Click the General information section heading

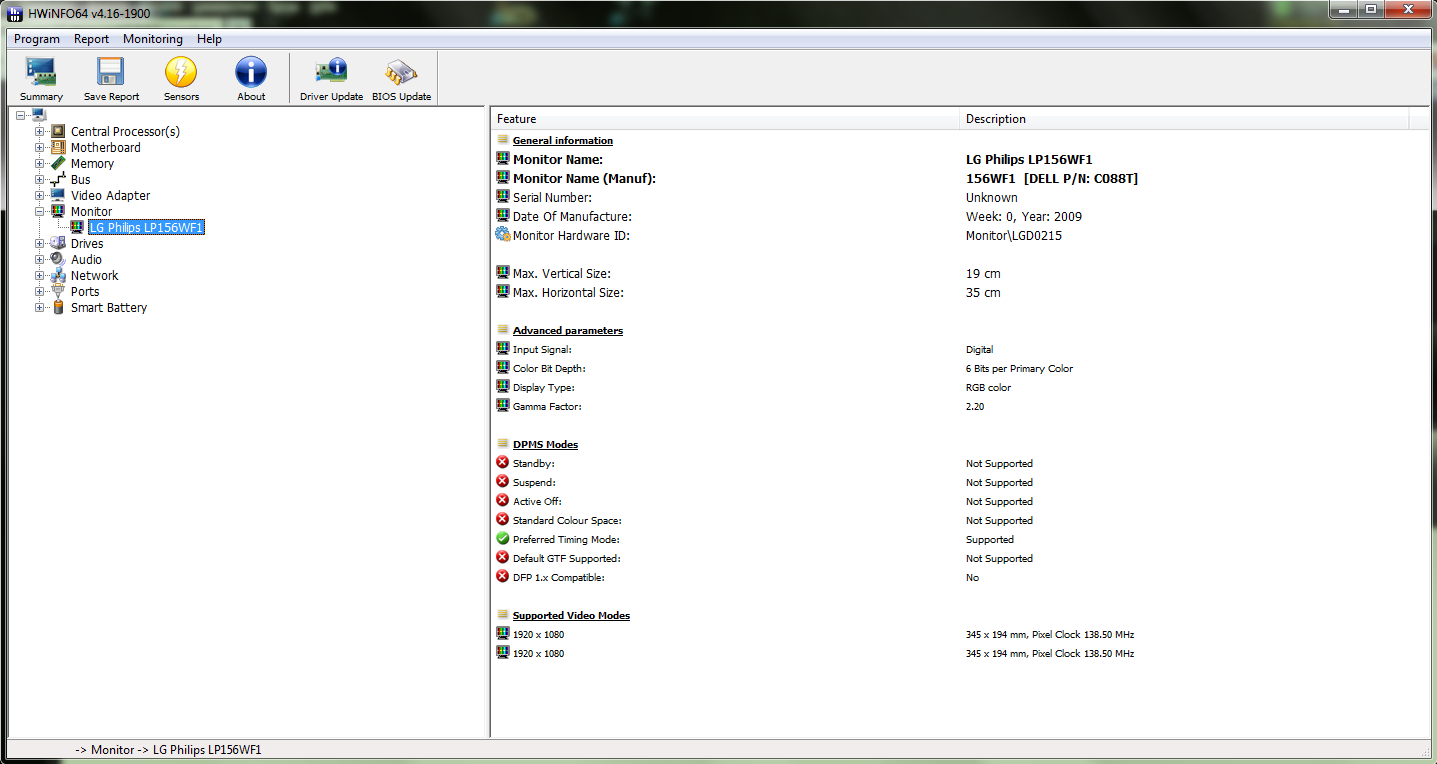point(562,140)
